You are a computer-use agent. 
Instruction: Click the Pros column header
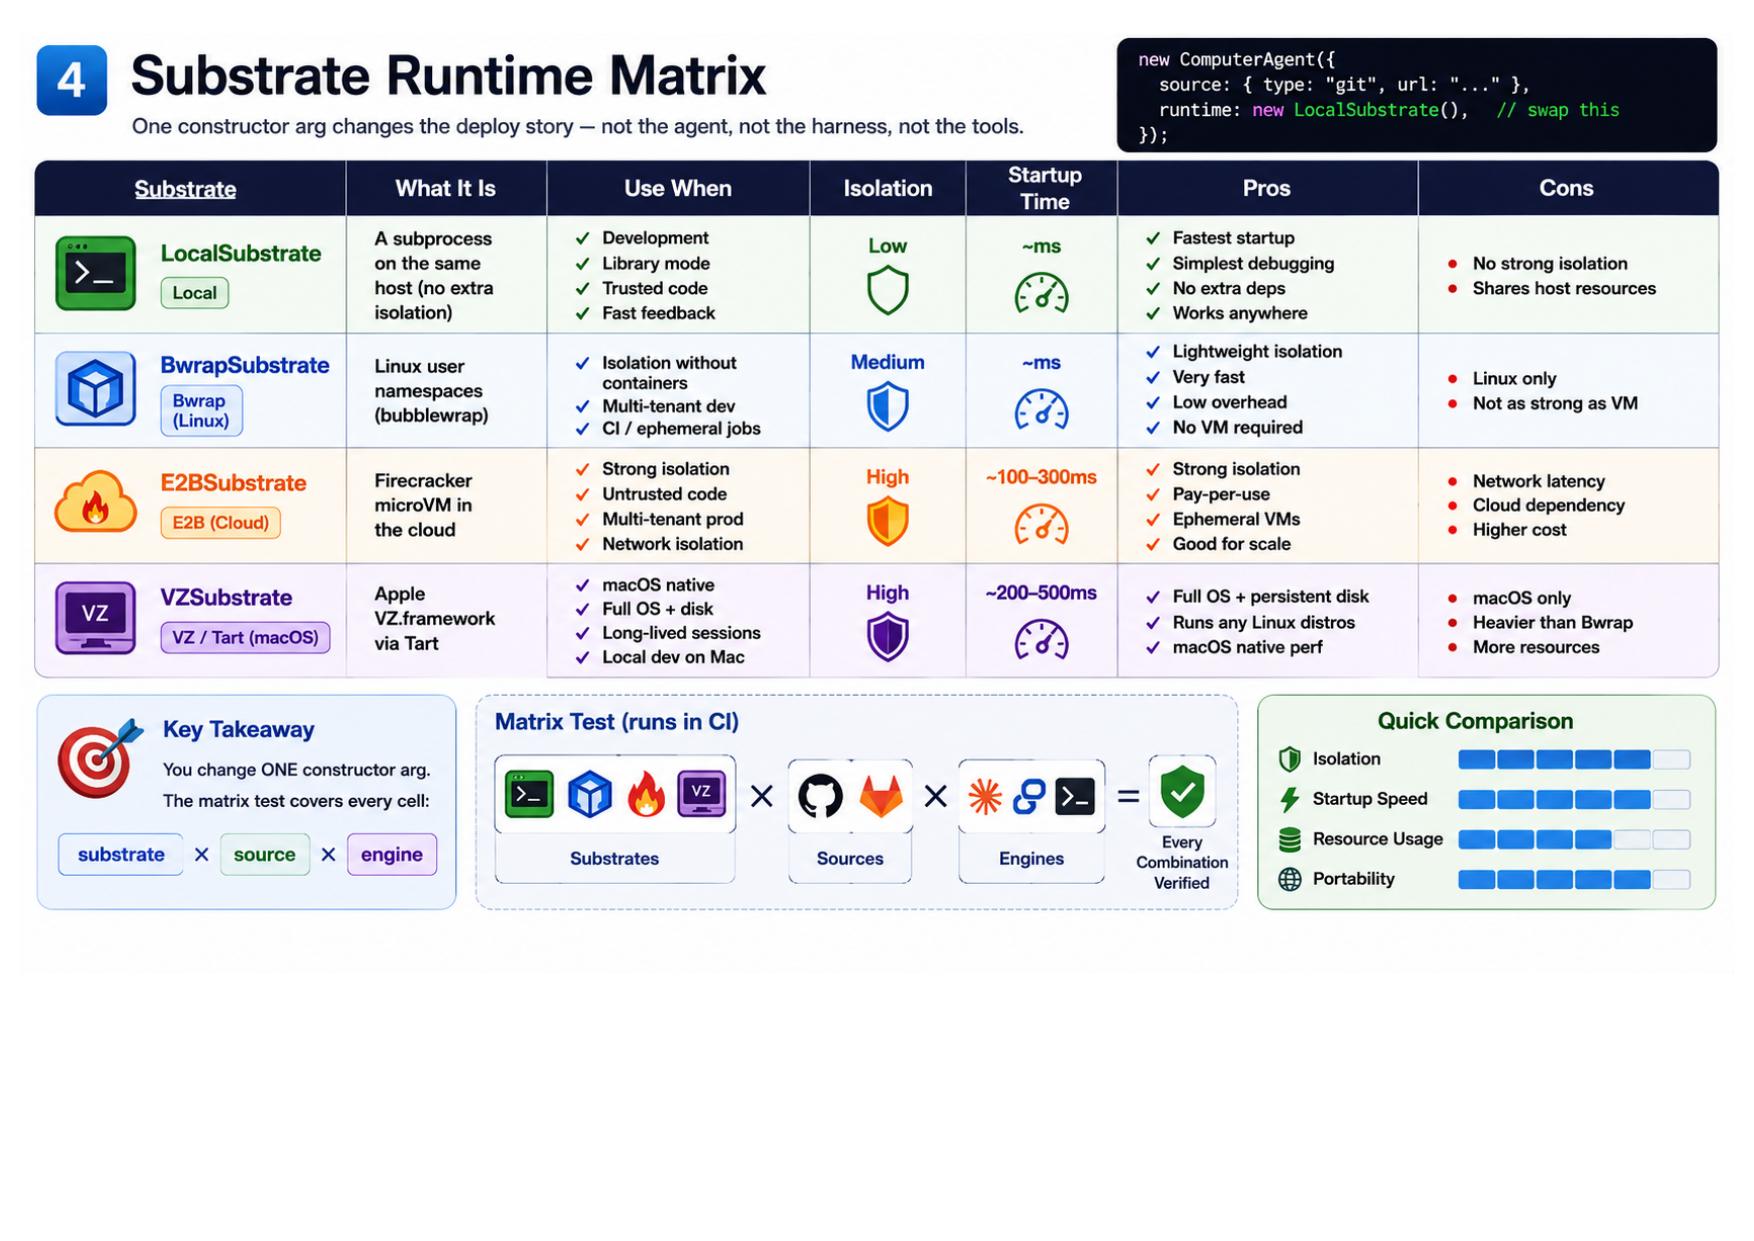click(x=1266, y=188)
